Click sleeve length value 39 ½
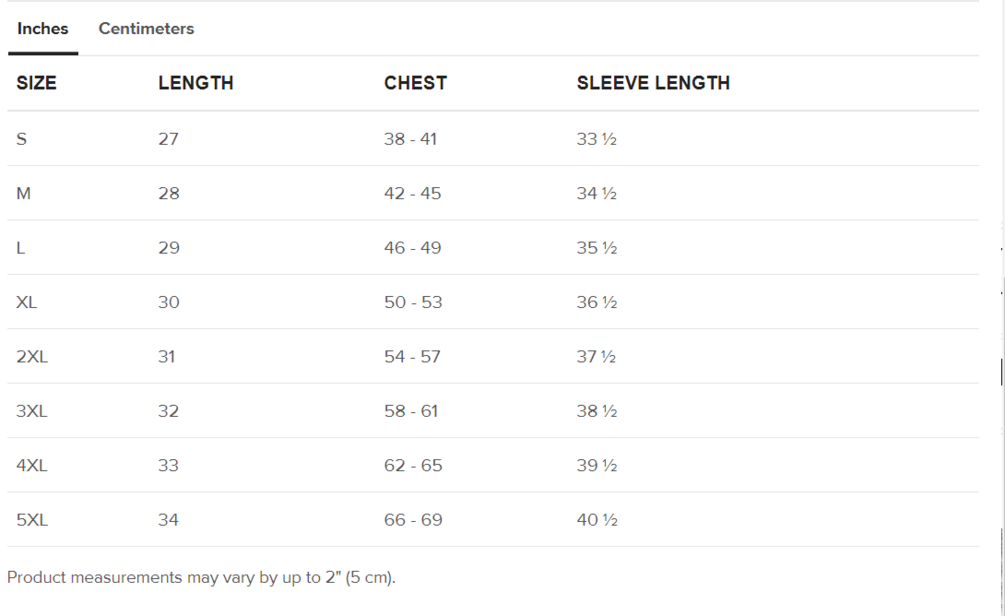This screenshot has height=616, width=1005. pos(597,466)
